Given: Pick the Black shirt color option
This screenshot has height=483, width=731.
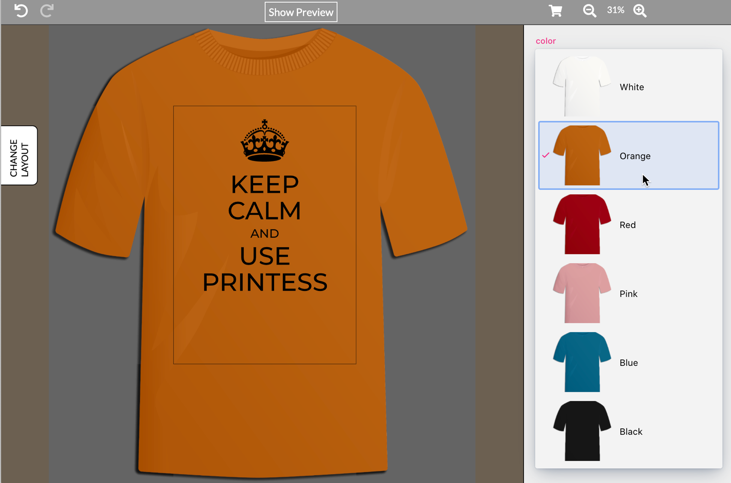Looking at the screenshot, I should 628,431.
